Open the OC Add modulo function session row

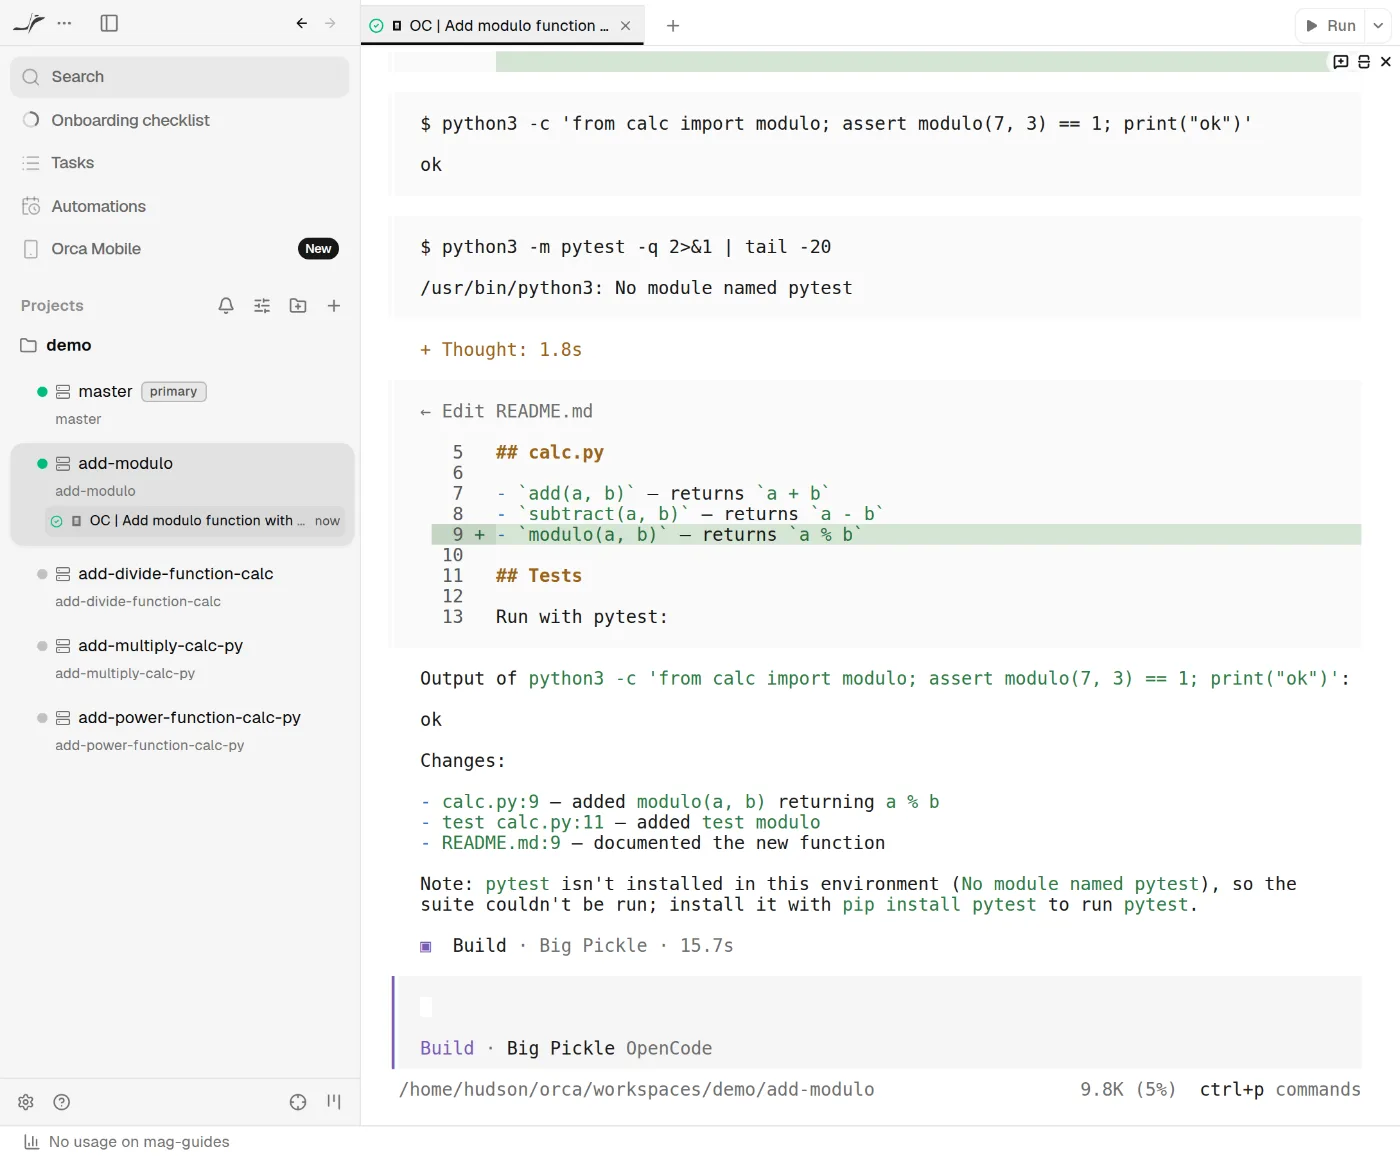coord(195,521)
